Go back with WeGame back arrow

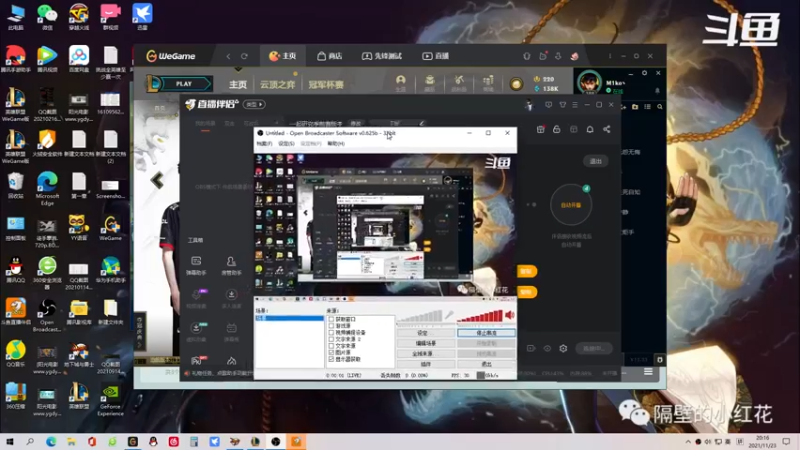(x=228, y=56)
